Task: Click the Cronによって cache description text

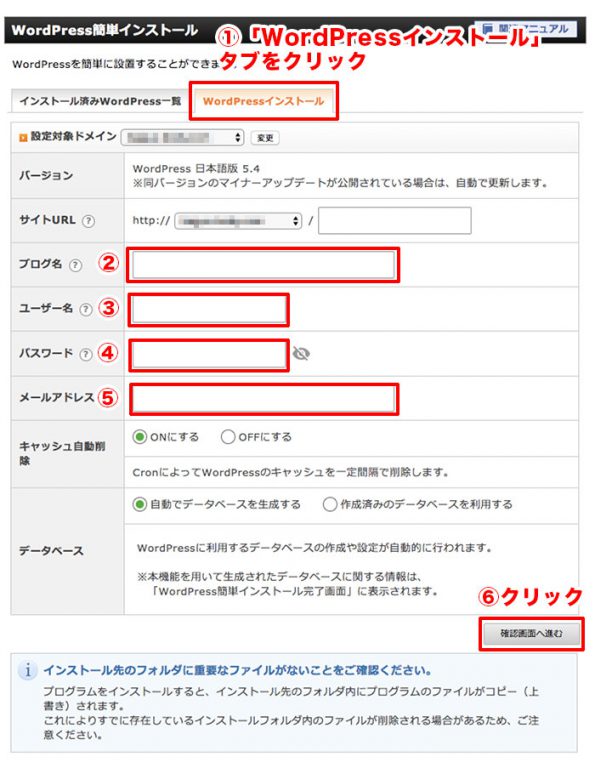Action: (x=291, y=473)
